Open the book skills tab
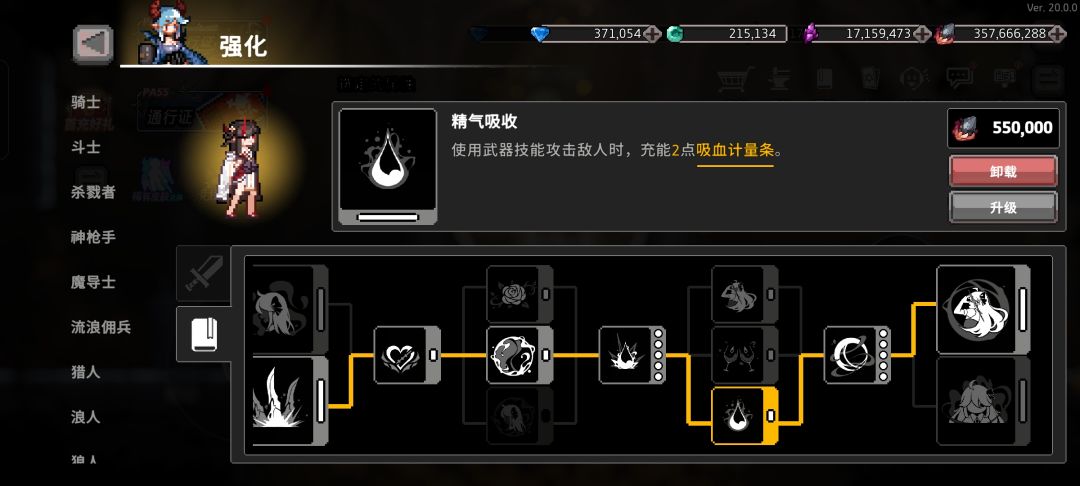1080x486 pixels. click(204, 334)
